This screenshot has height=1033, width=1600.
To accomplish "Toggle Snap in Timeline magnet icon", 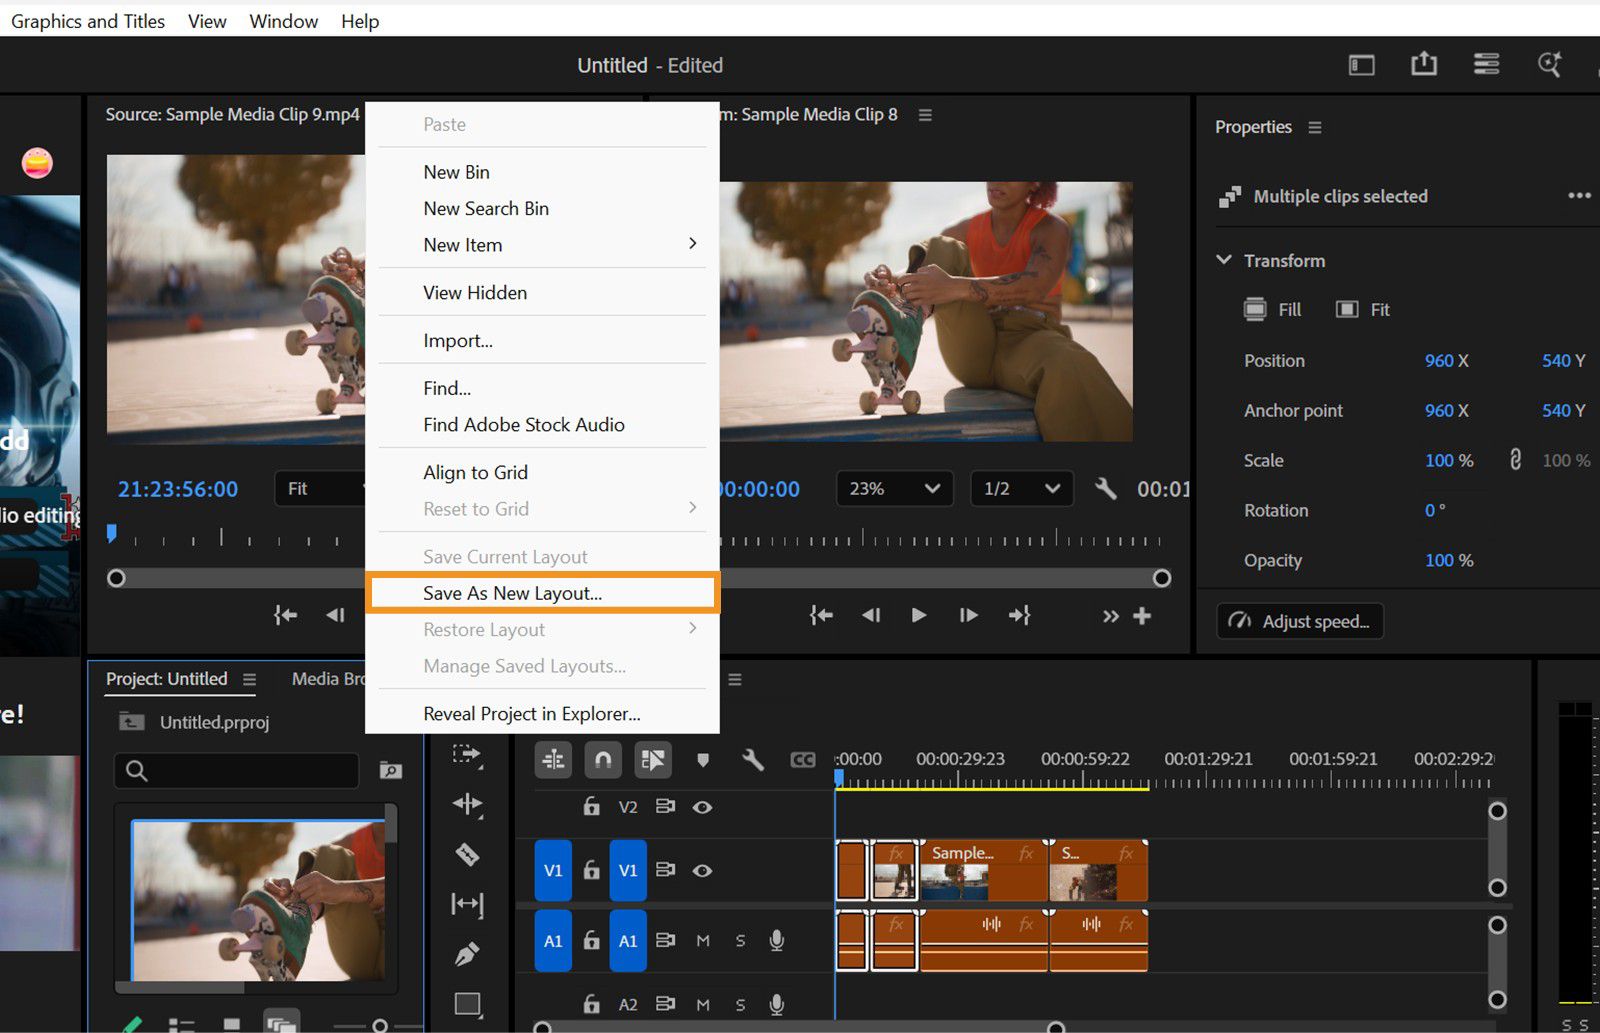I will tap(603, 760).
